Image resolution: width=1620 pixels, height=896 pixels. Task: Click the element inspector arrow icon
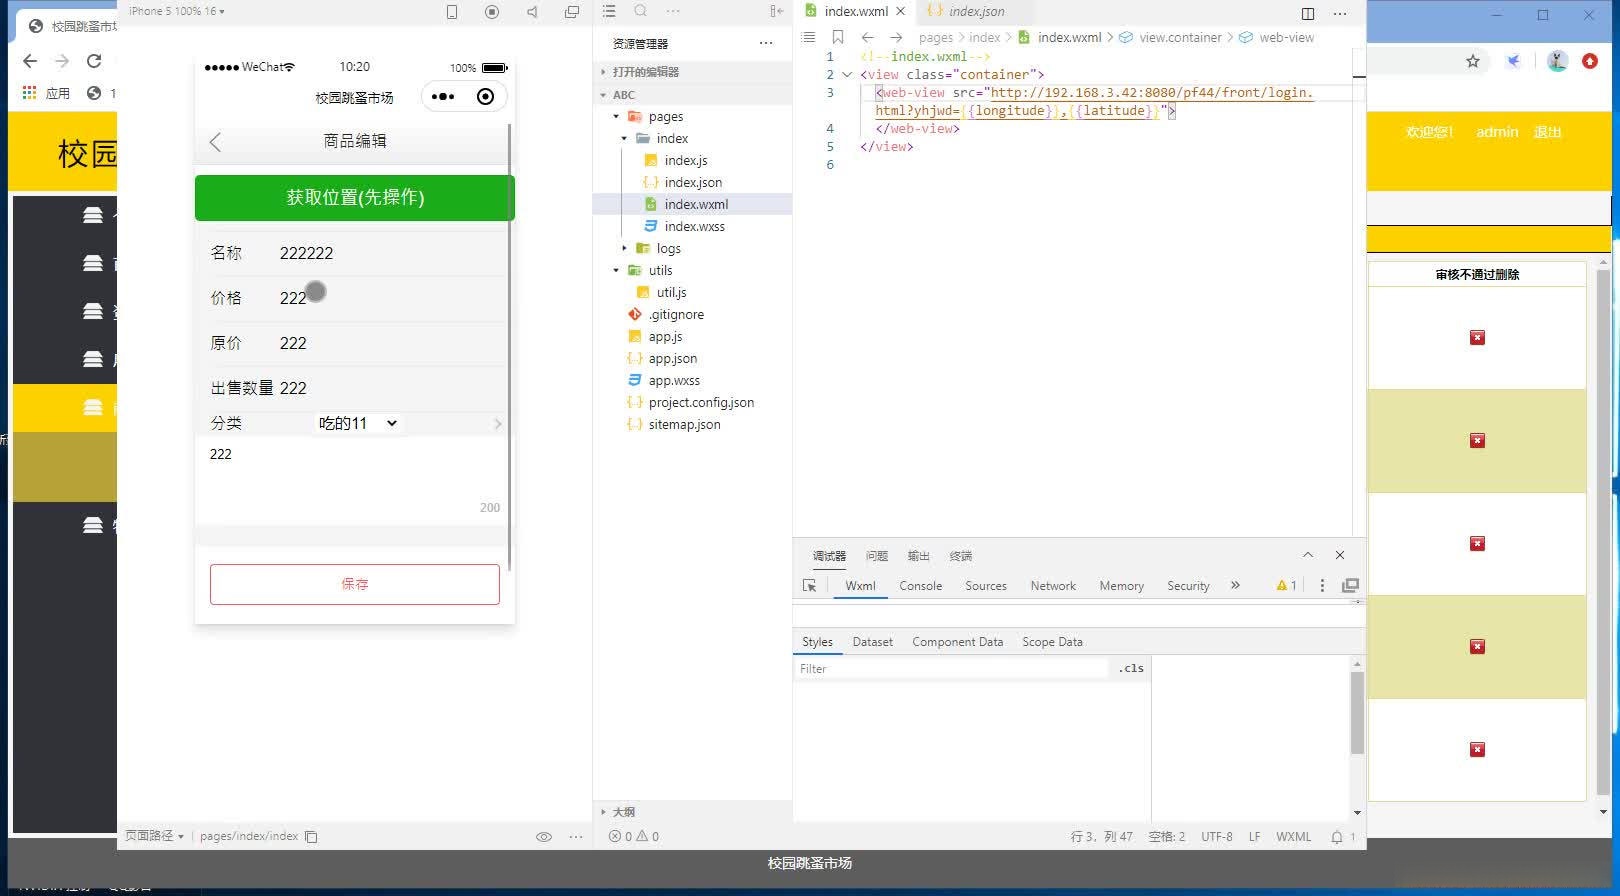point(810,586)
